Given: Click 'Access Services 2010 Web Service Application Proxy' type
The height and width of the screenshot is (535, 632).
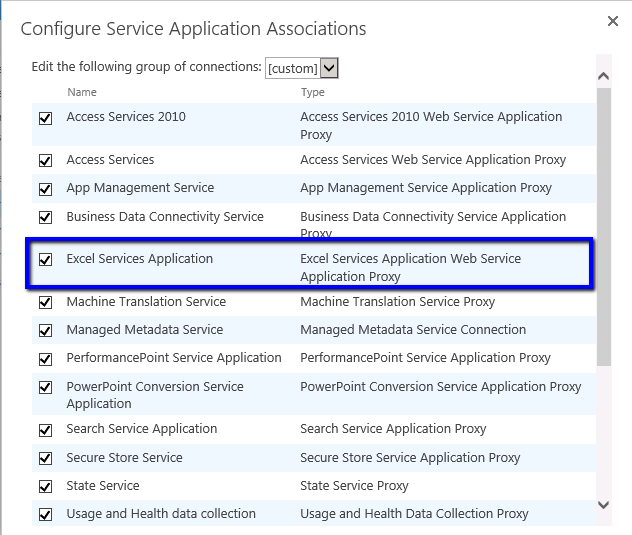Looking at the screenshot, I should click(x=431, y=125).
